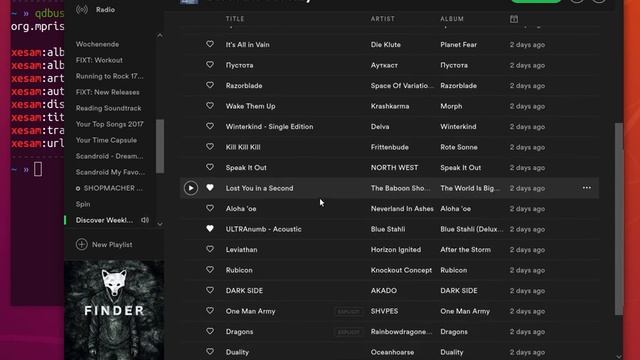Open Your Time Capsule playlist
Viewport: 640px width, 360px height.
tap(106, 140)
